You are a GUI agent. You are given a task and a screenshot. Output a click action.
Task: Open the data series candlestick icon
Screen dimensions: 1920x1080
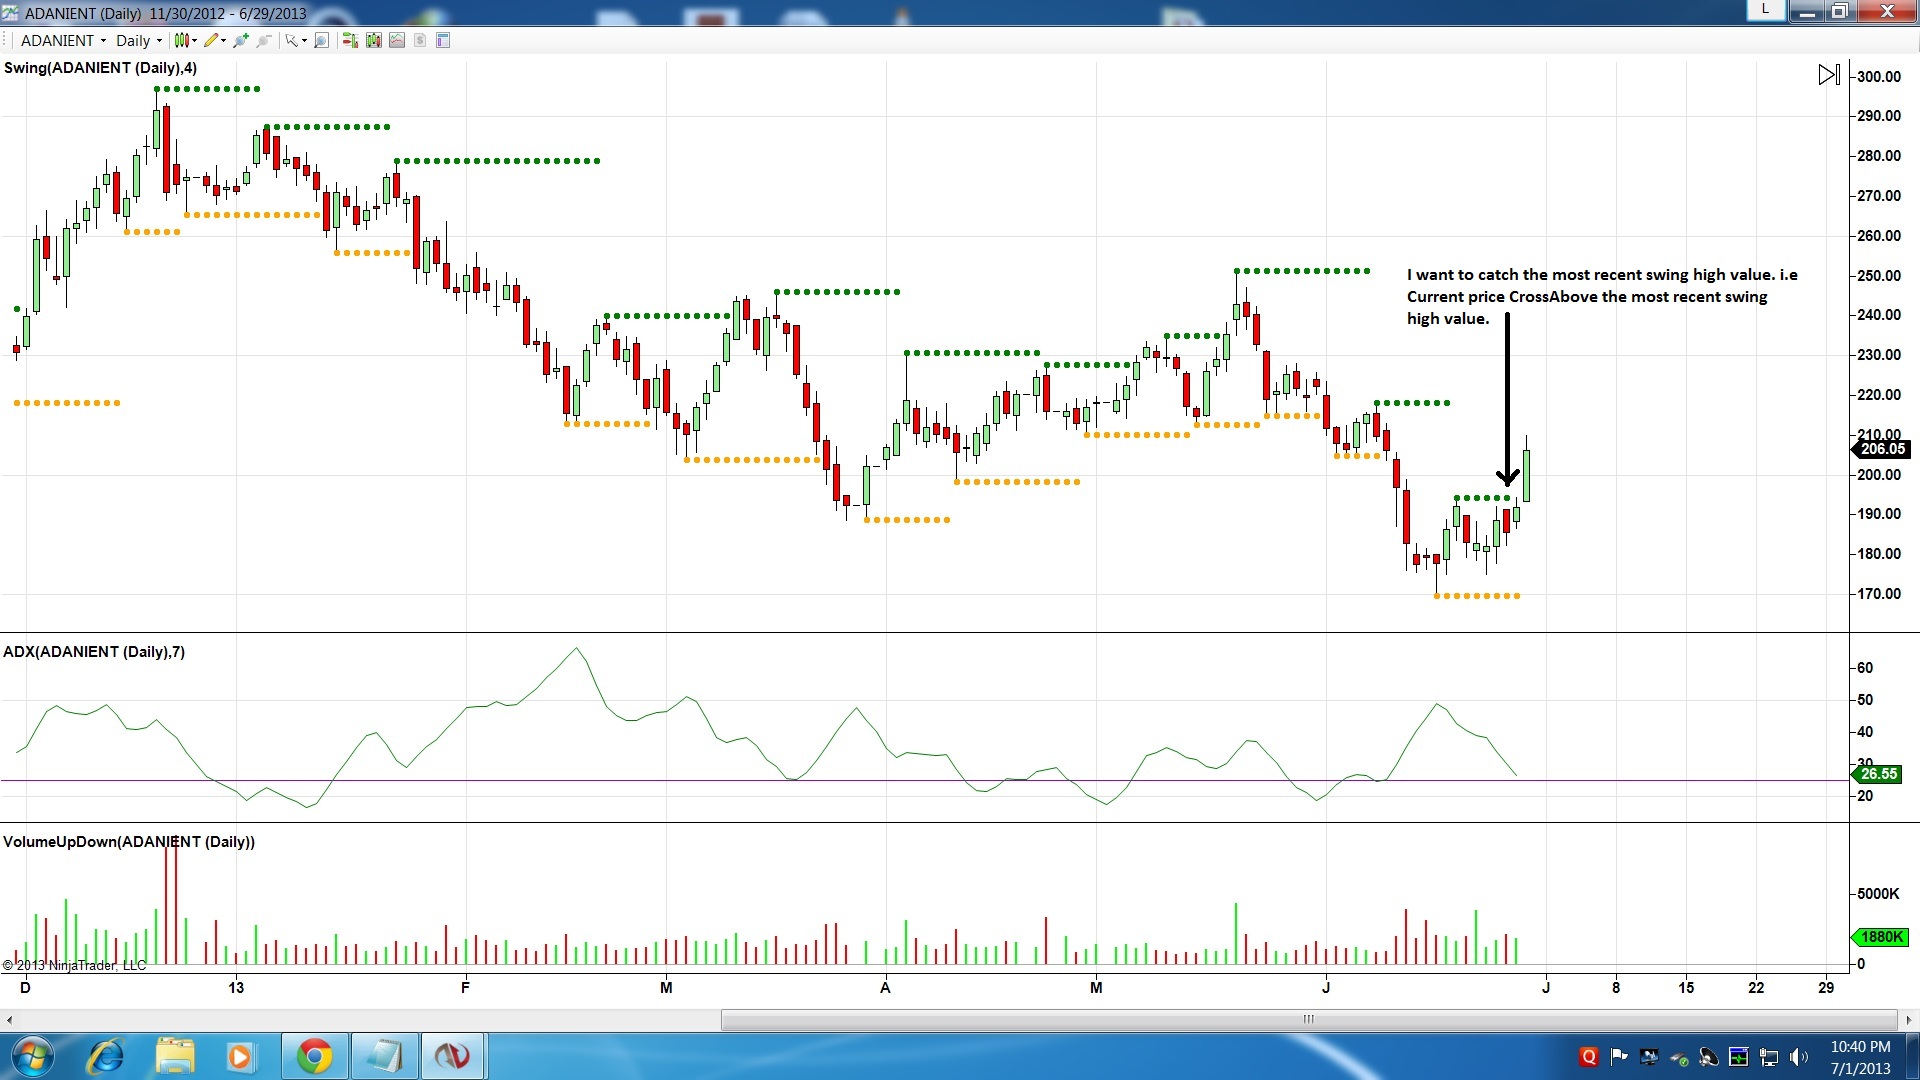[374, 40]
